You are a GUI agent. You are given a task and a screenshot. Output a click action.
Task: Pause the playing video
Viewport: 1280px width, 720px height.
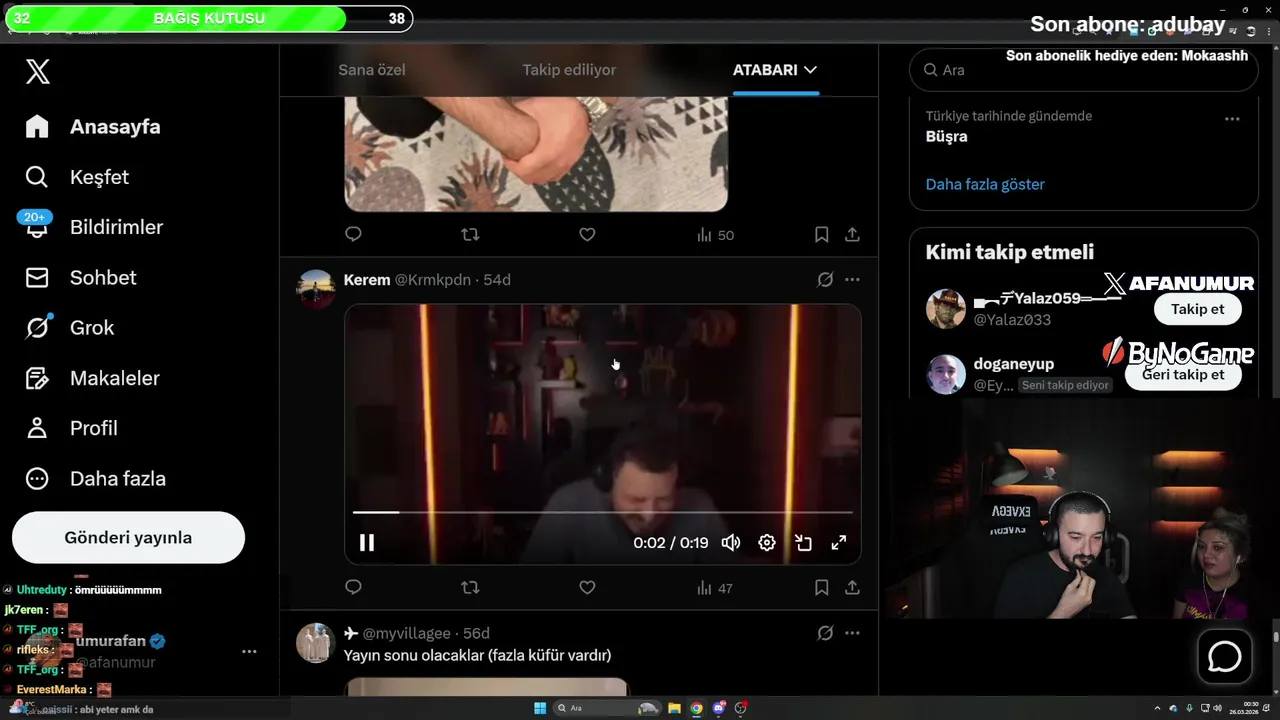367,543
